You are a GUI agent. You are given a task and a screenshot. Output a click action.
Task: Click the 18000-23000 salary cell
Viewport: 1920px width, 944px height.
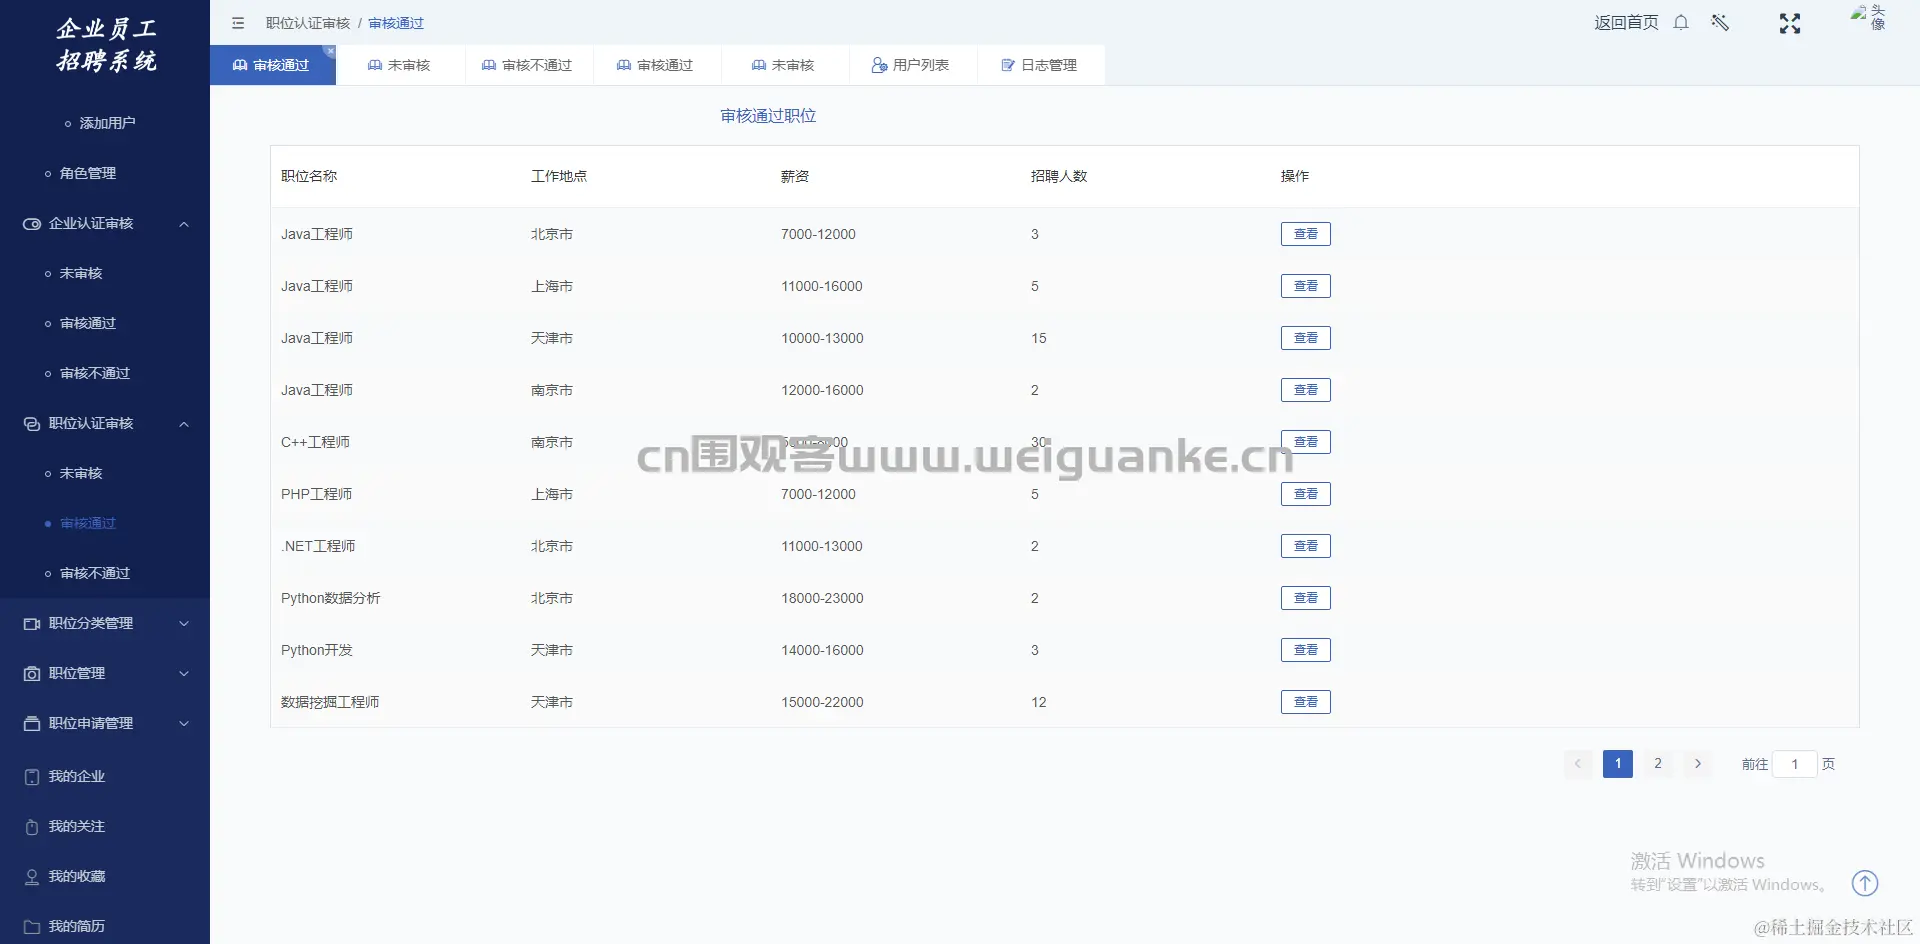pyautogui.click(x=822, y=598)
